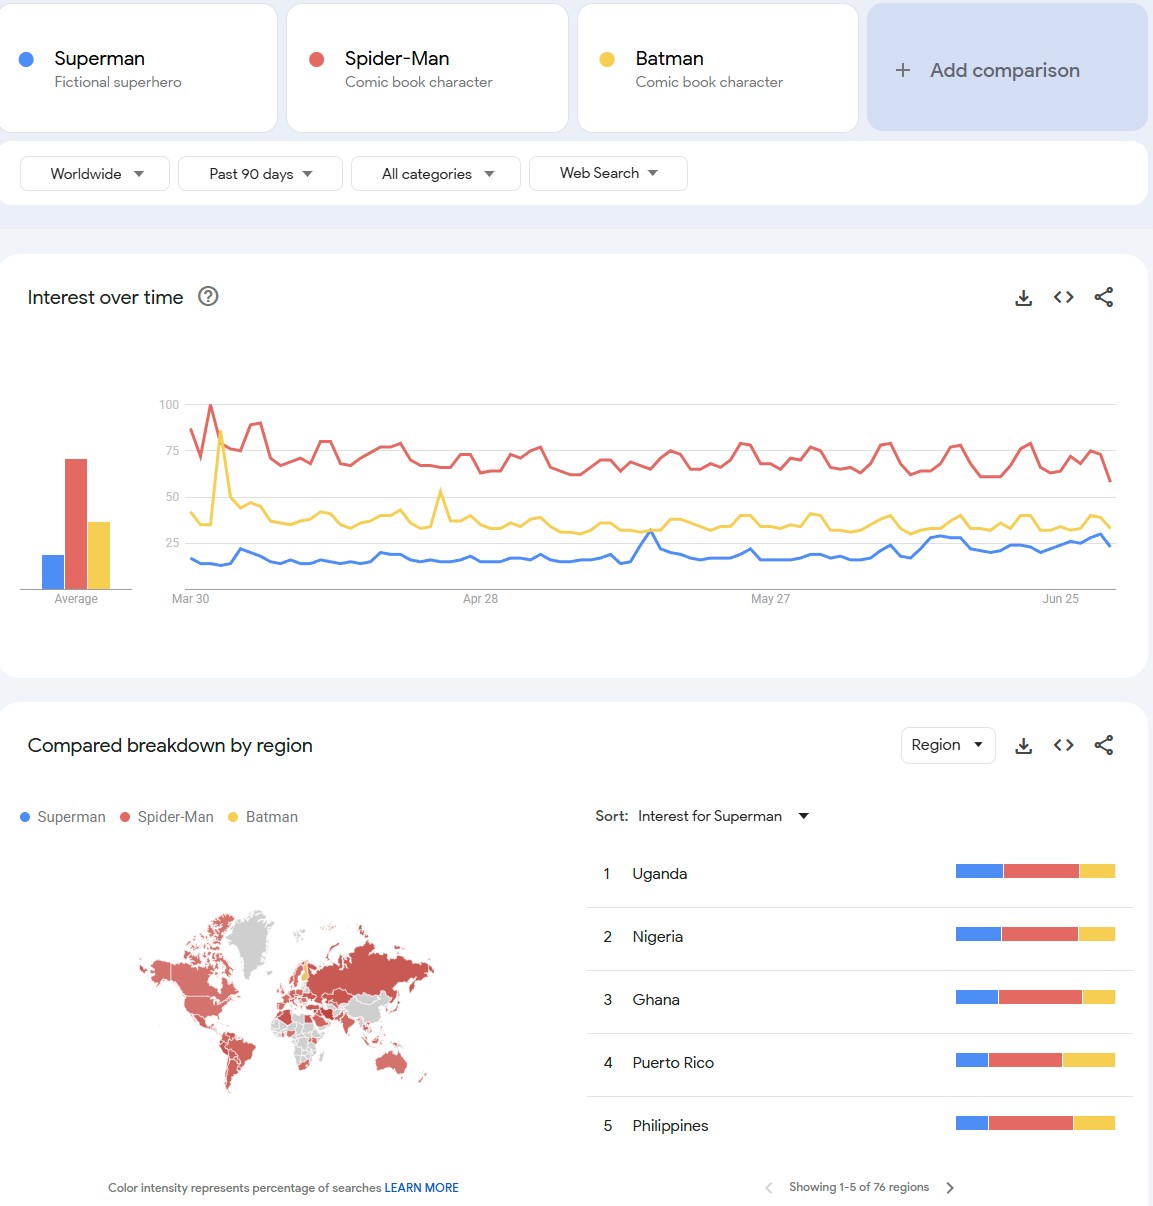Screen dimensions: 1153x1206
Task: Click the yellow Batman term dot
Action: (607, 59)
